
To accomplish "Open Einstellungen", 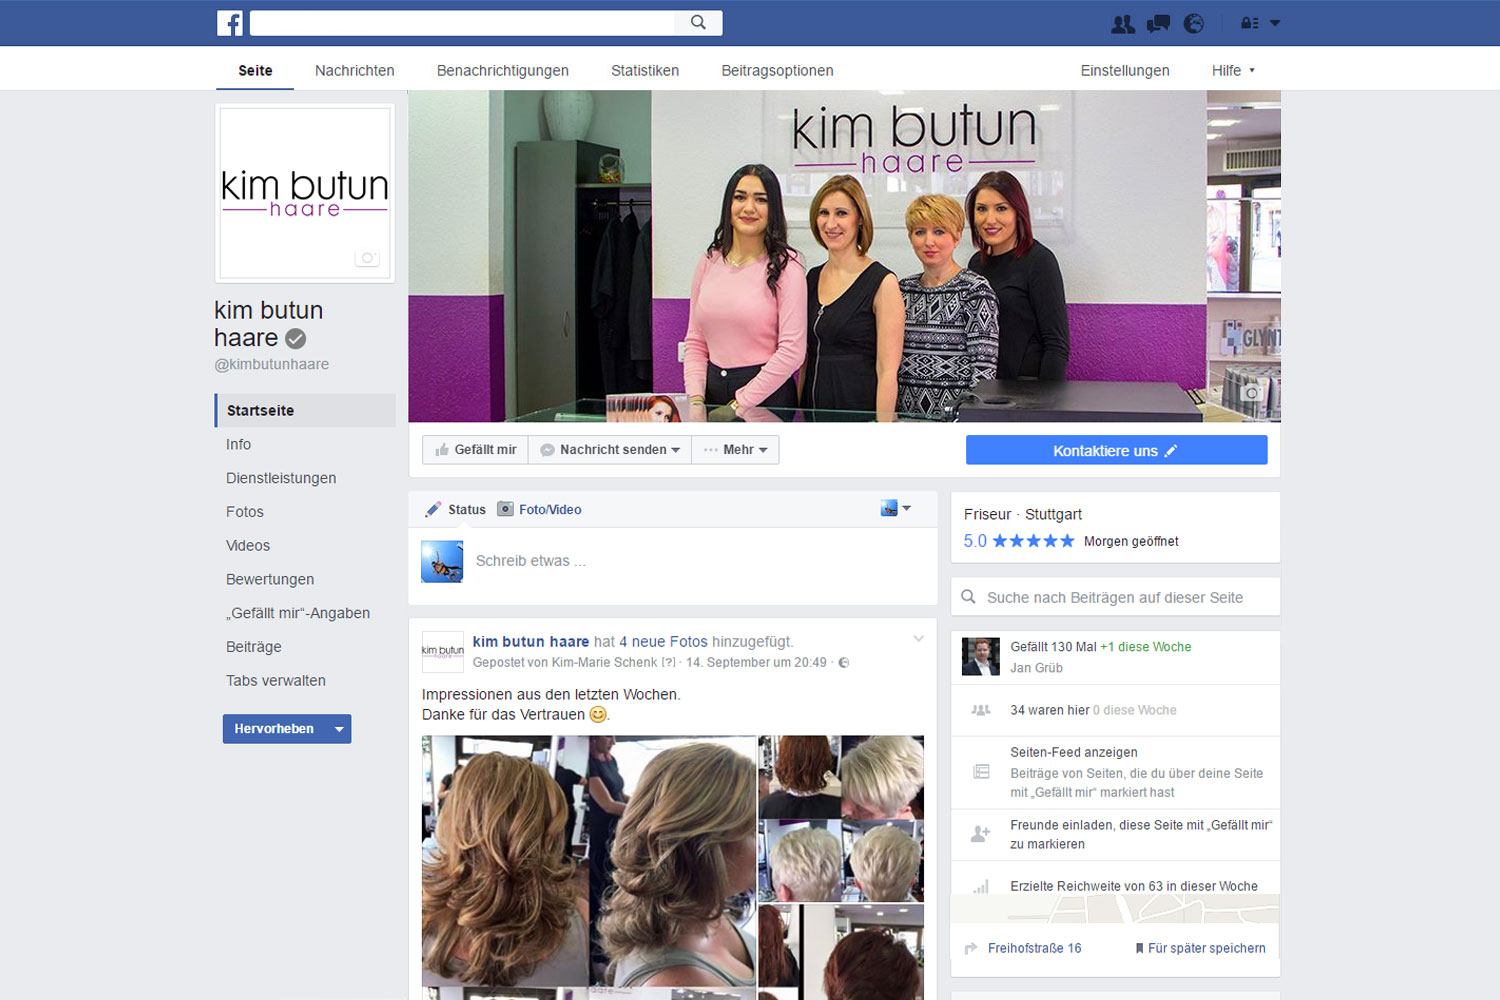I will (1125, 70).
